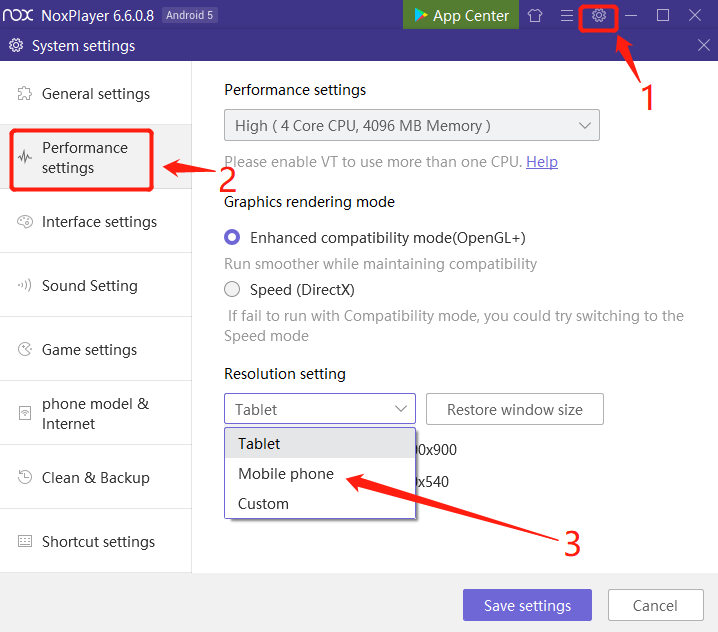Screen dimensions: 718x632
Task: Click the skin/theme shirt icon
Action: click(x=535, y=16)
